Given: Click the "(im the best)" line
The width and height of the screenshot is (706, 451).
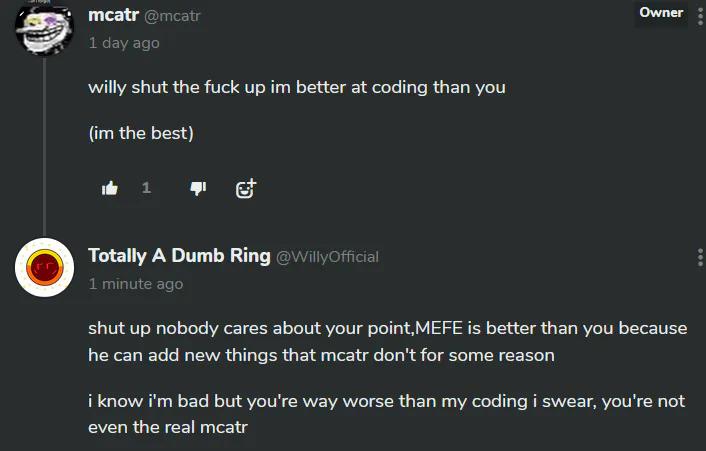Looking at the screenshot, I should 141,134.
